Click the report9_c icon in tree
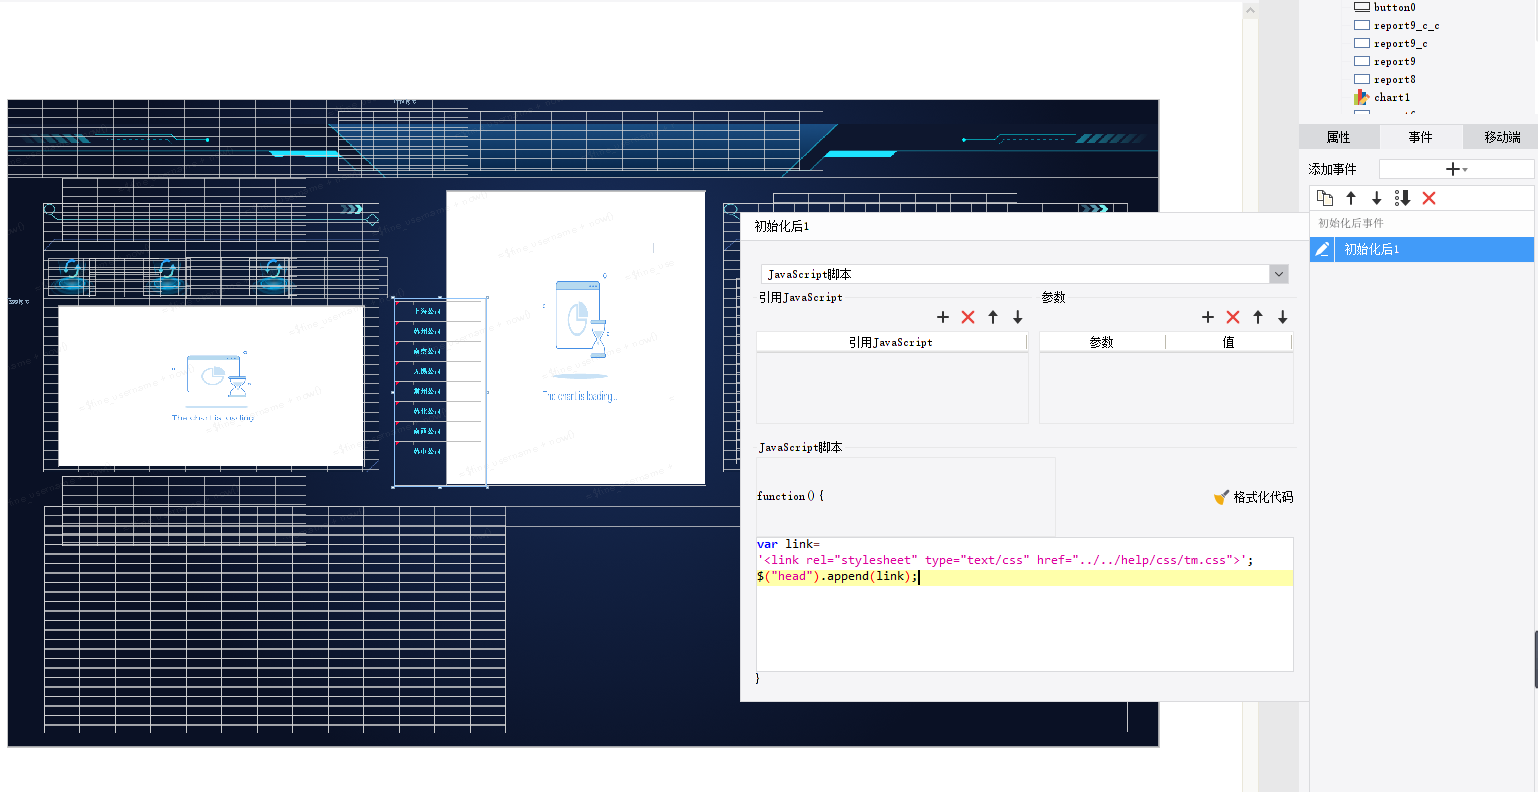 click(1362, 43)
